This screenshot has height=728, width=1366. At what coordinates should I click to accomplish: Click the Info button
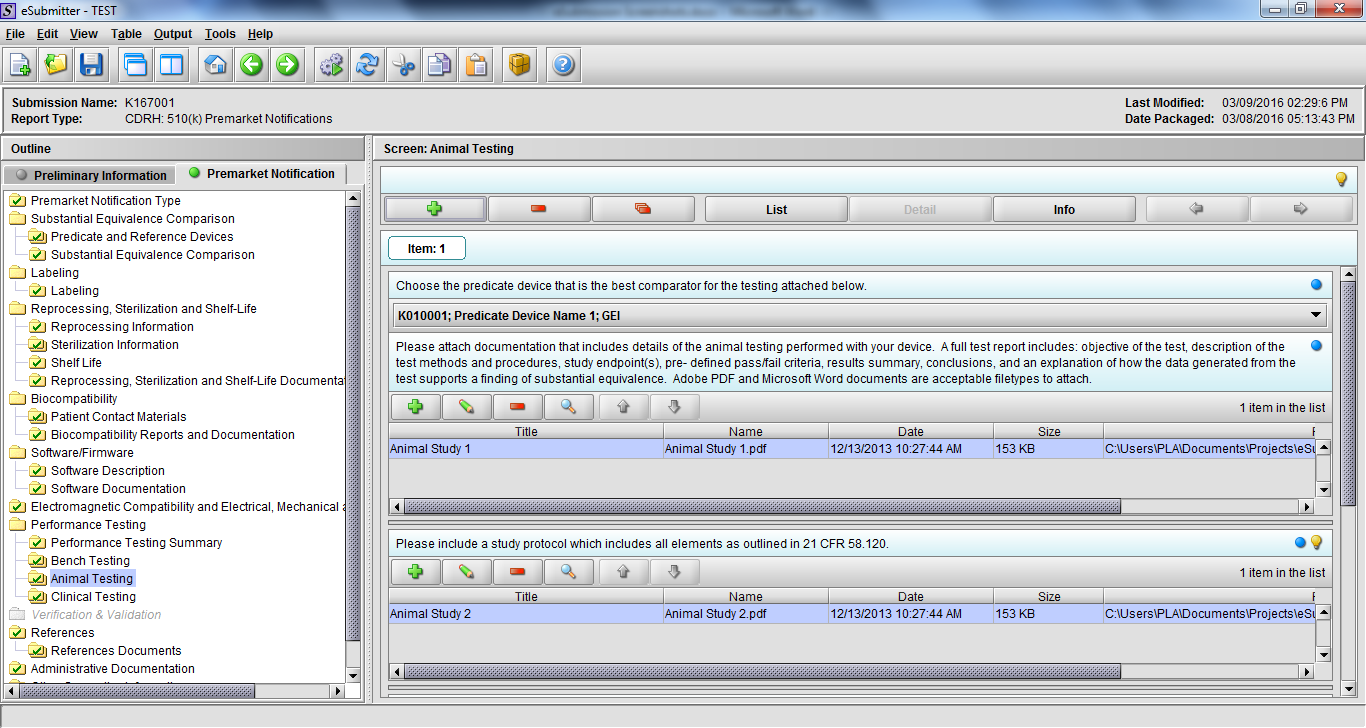[1063, 209]
